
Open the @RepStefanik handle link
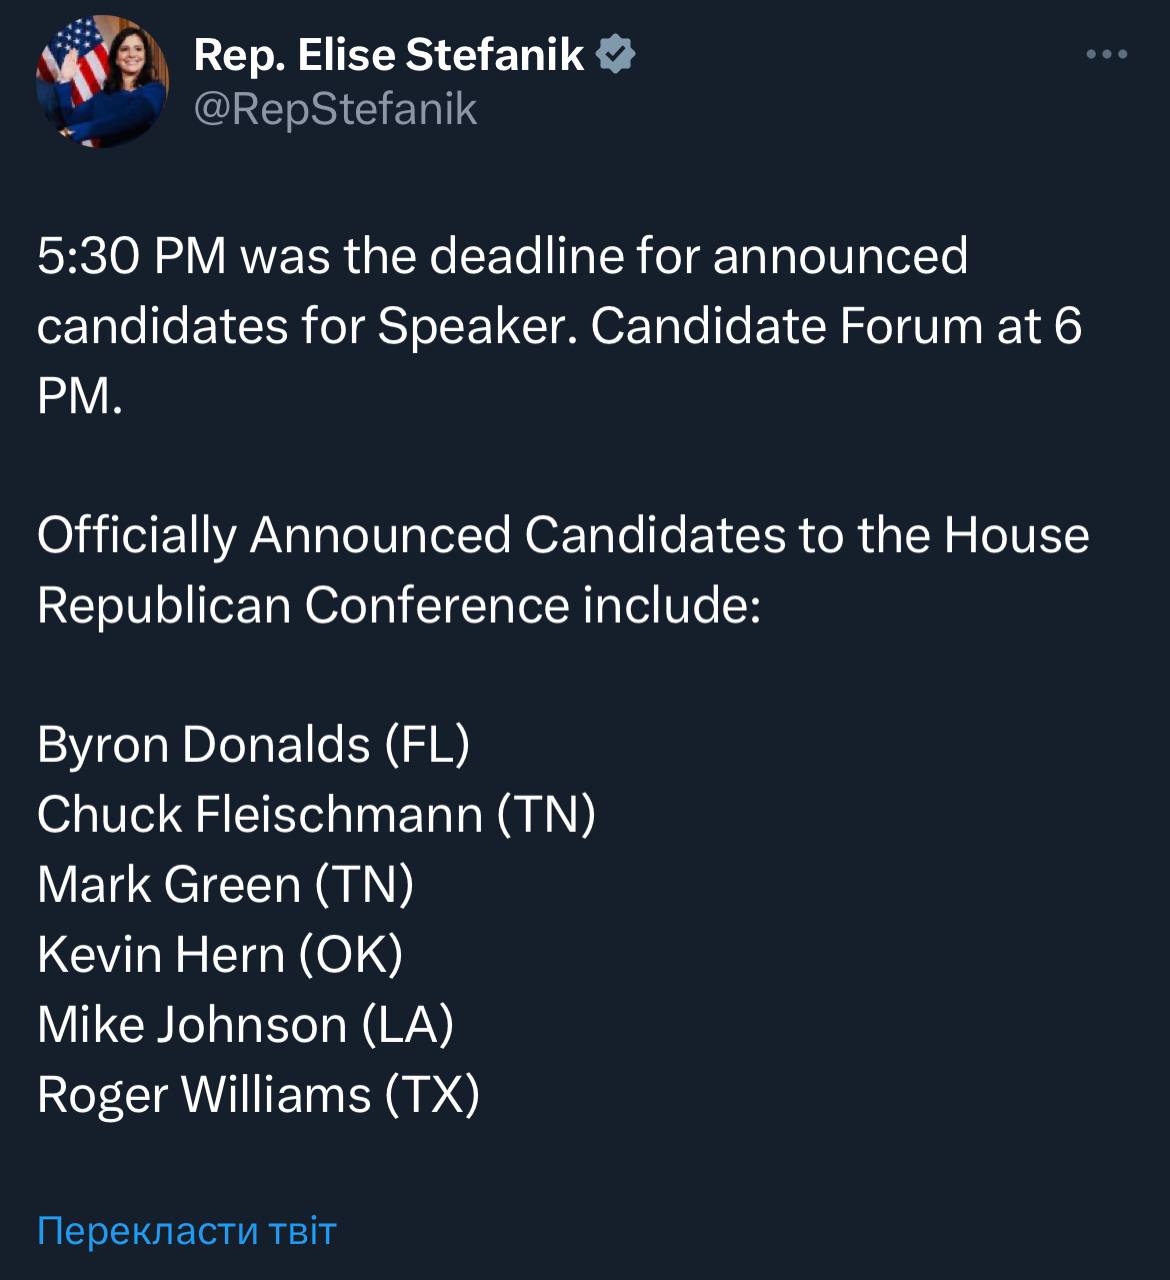point(335,109)
